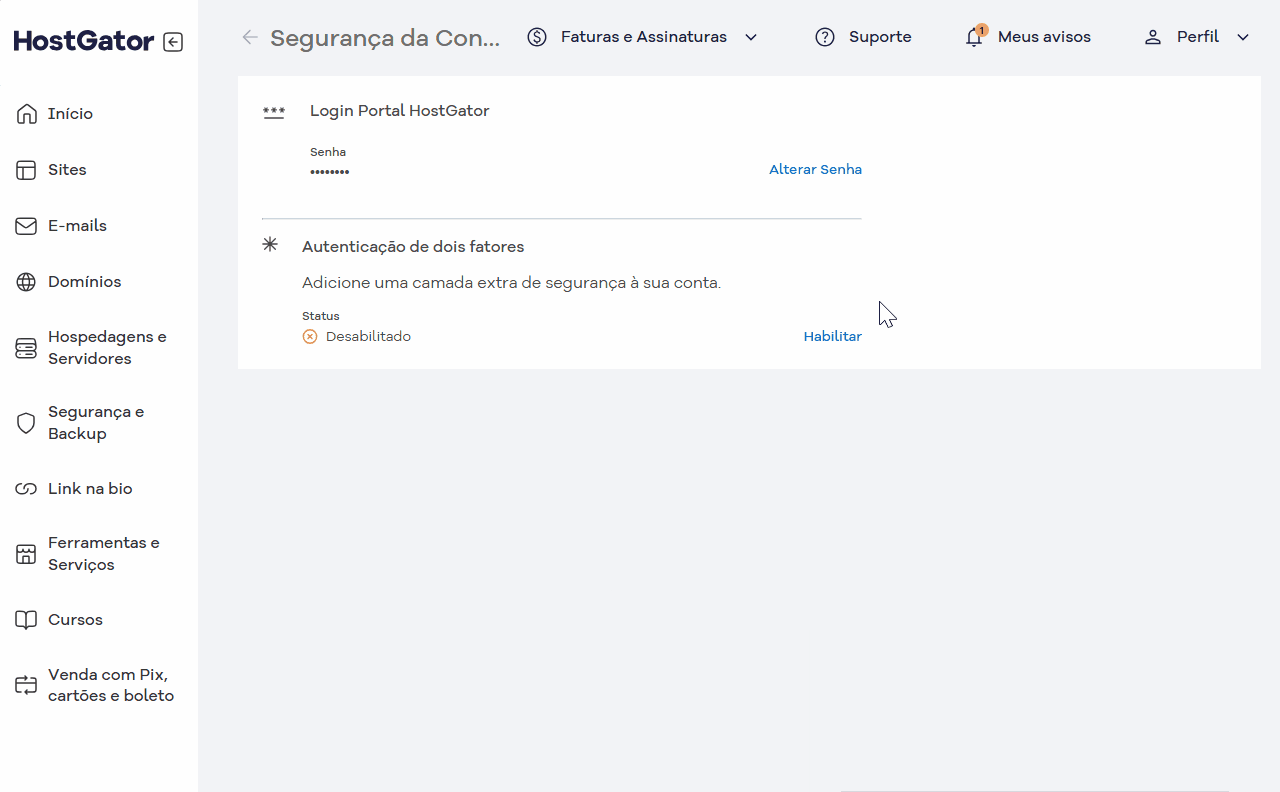1280x792 pixels.
Task: Click the password asterisks icon by Login Portal
Action: coord(274,112)
